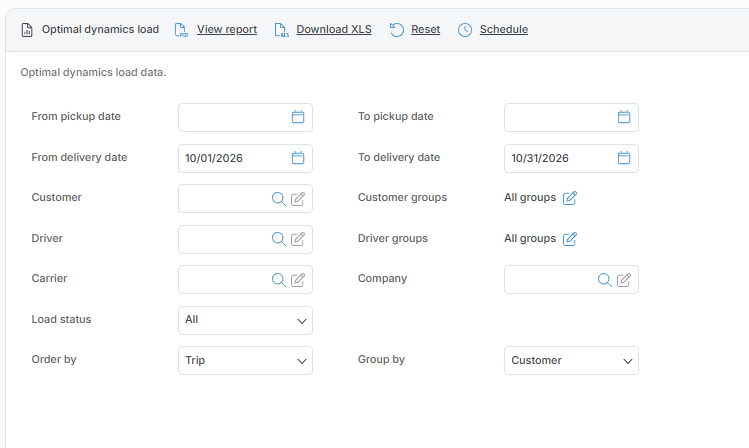Viewport: 749px width, 448px height.
Task: Click the 'Group by' label
Action: point(381,360)
